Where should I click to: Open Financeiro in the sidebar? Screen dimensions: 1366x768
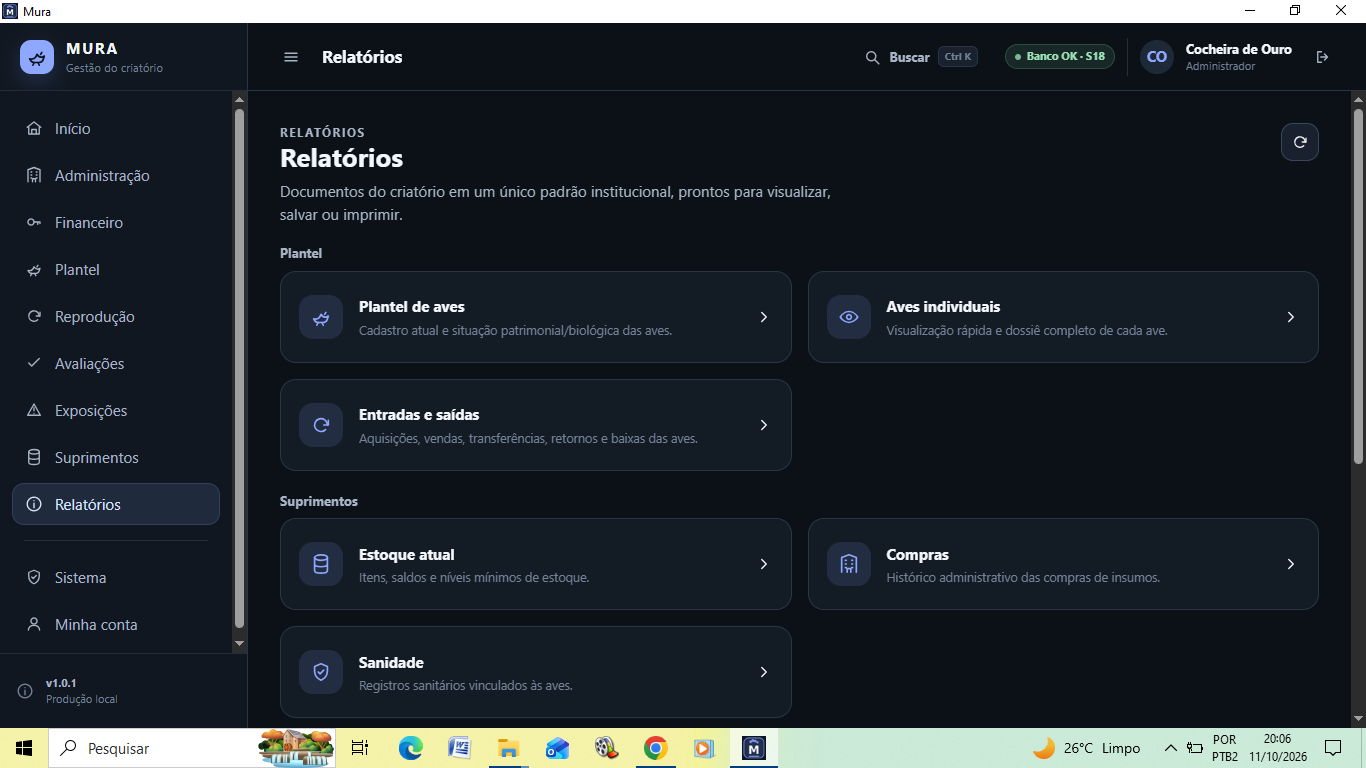(116, 223)
